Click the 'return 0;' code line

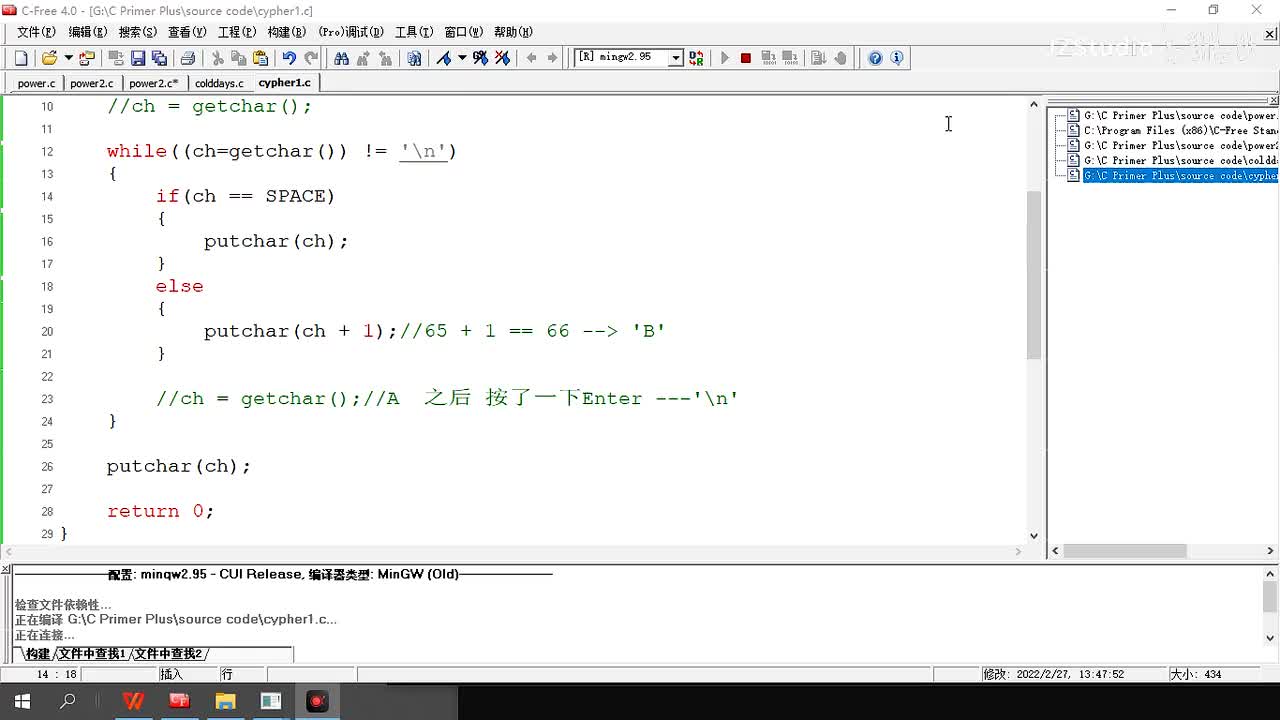click(x=161, y=511)
